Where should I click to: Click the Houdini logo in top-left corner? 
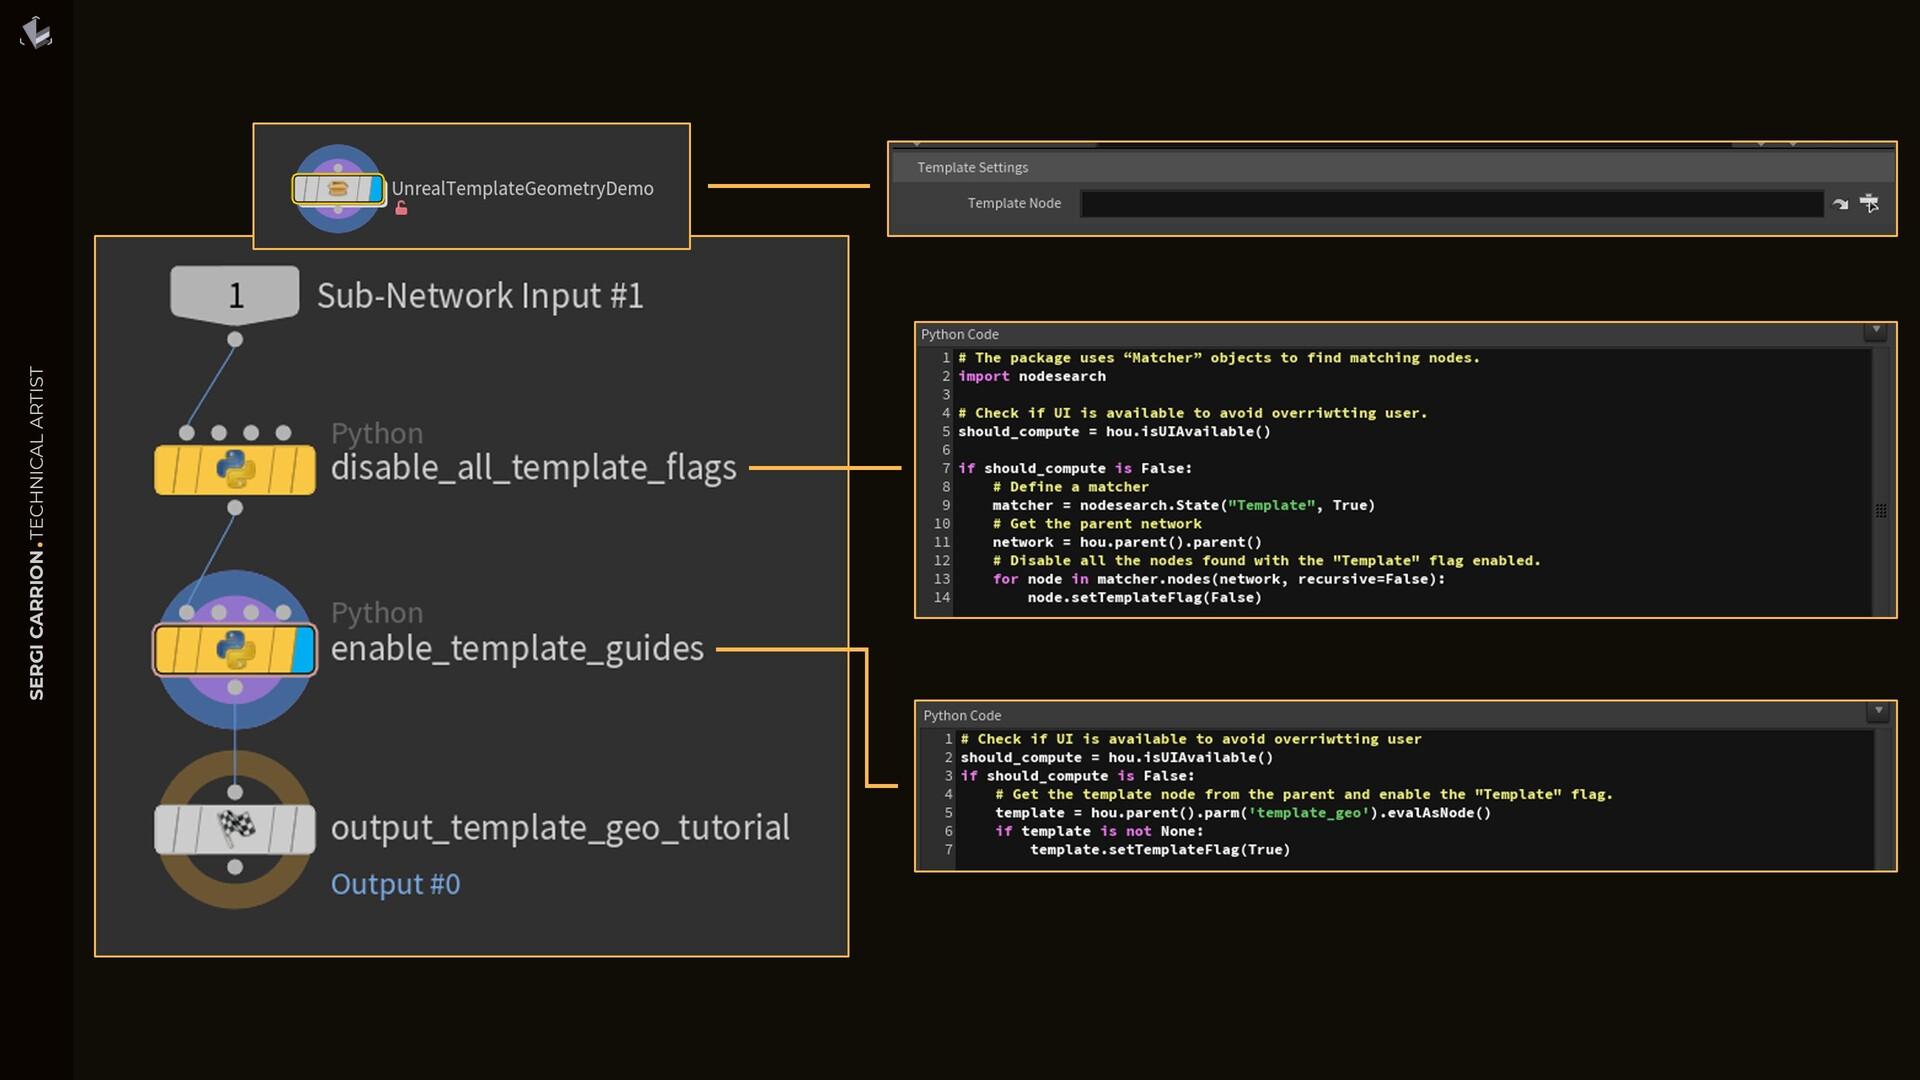tap(36, 33)
